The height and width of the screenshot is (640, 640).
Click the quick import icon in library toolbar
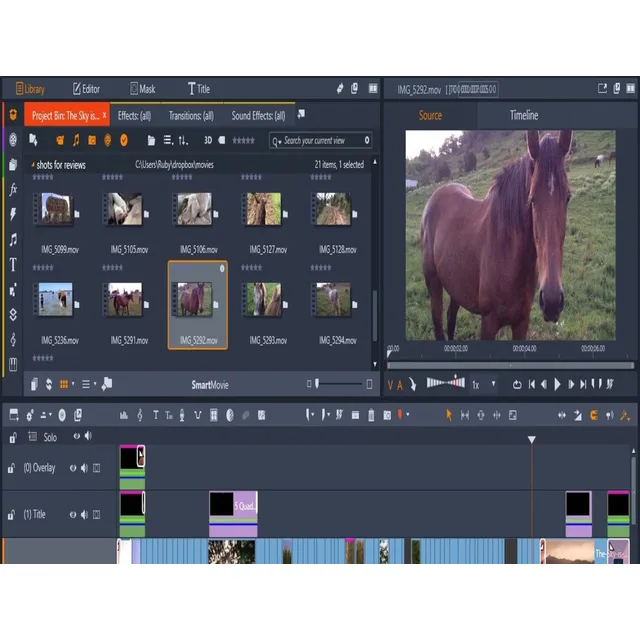click(33, 140)
